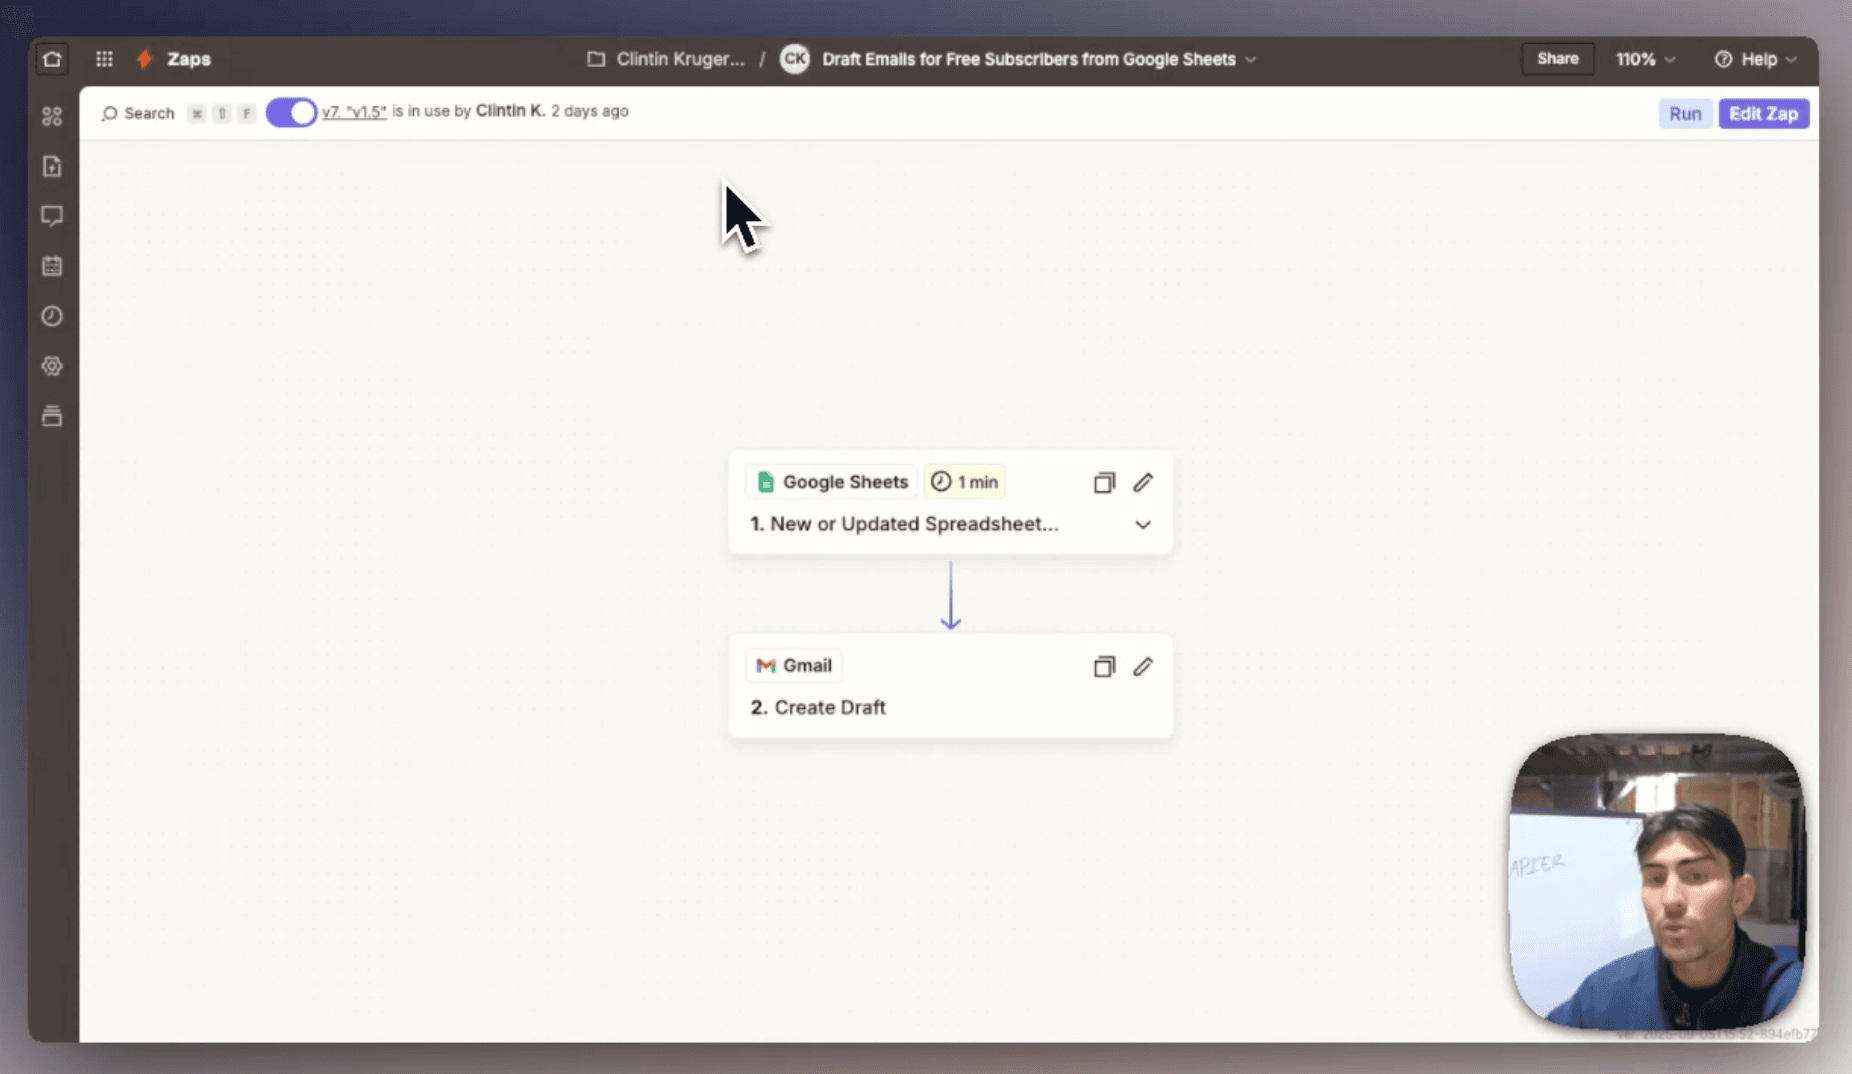Toggle the Zap on/off switch
This screenshot has width=1852, height=1074.
point(291,112)
